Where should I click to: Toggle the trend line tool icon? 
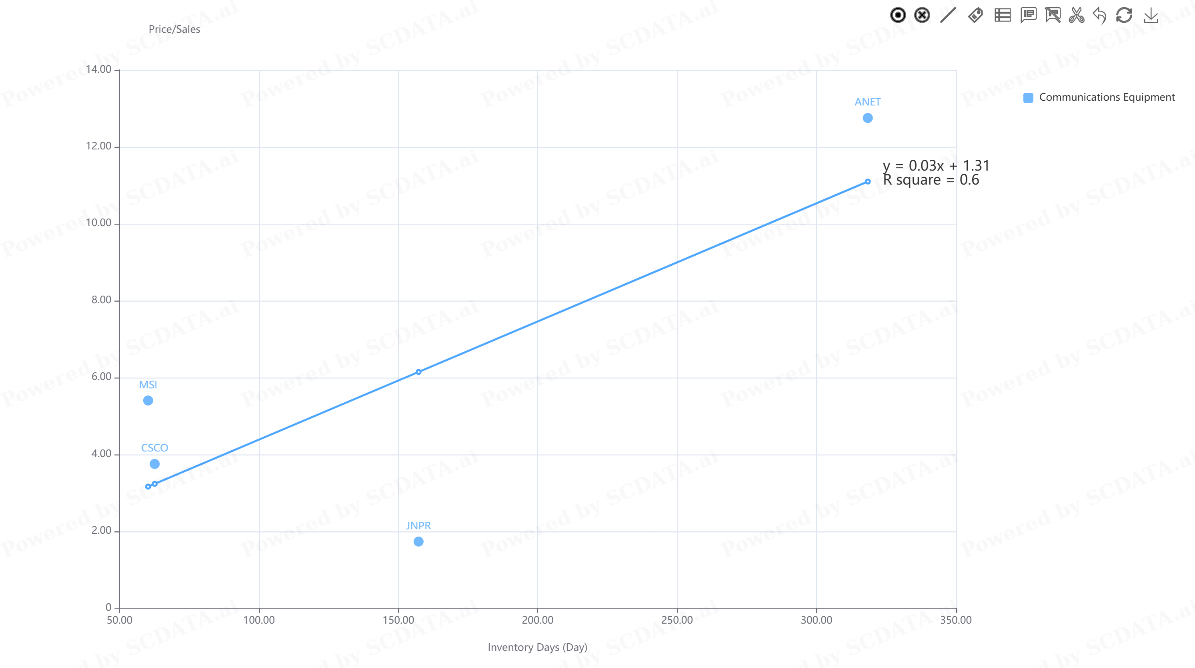pos(948,15)
